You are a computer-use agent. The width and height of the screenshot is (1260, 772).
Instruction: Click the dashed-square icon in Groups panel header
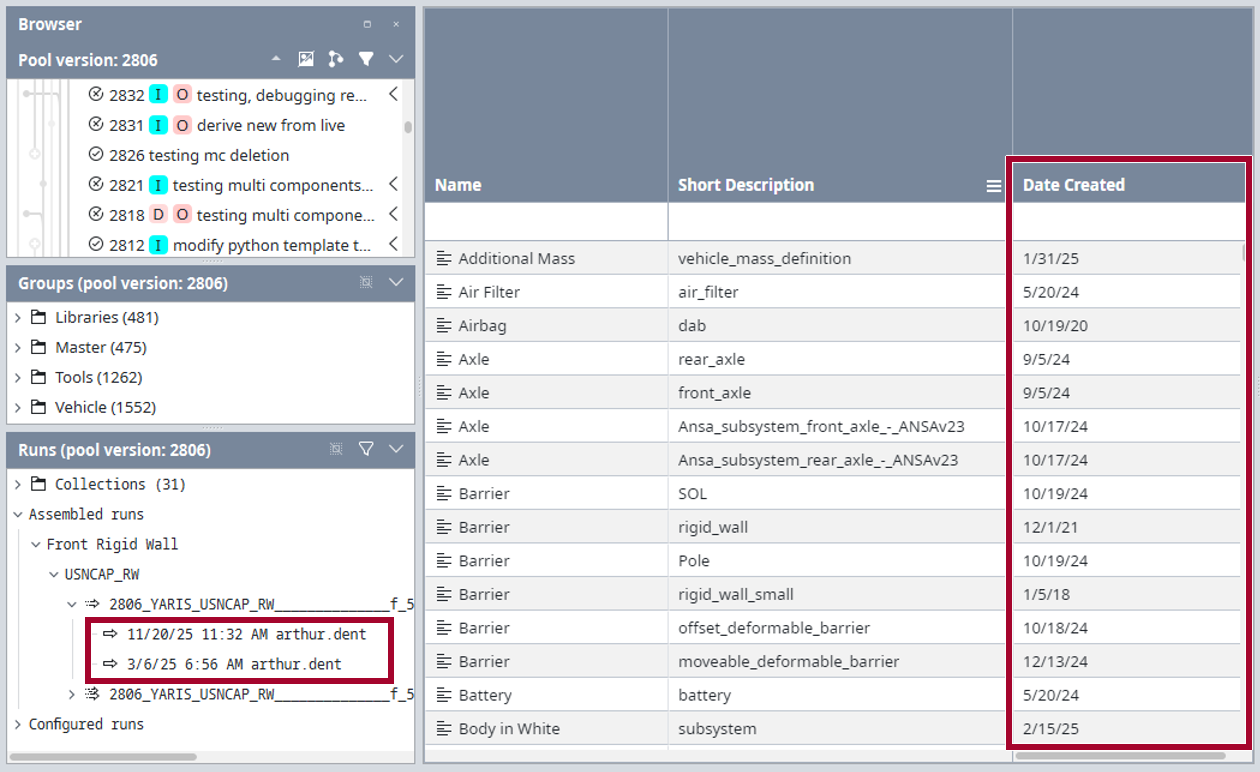[366, 283]
